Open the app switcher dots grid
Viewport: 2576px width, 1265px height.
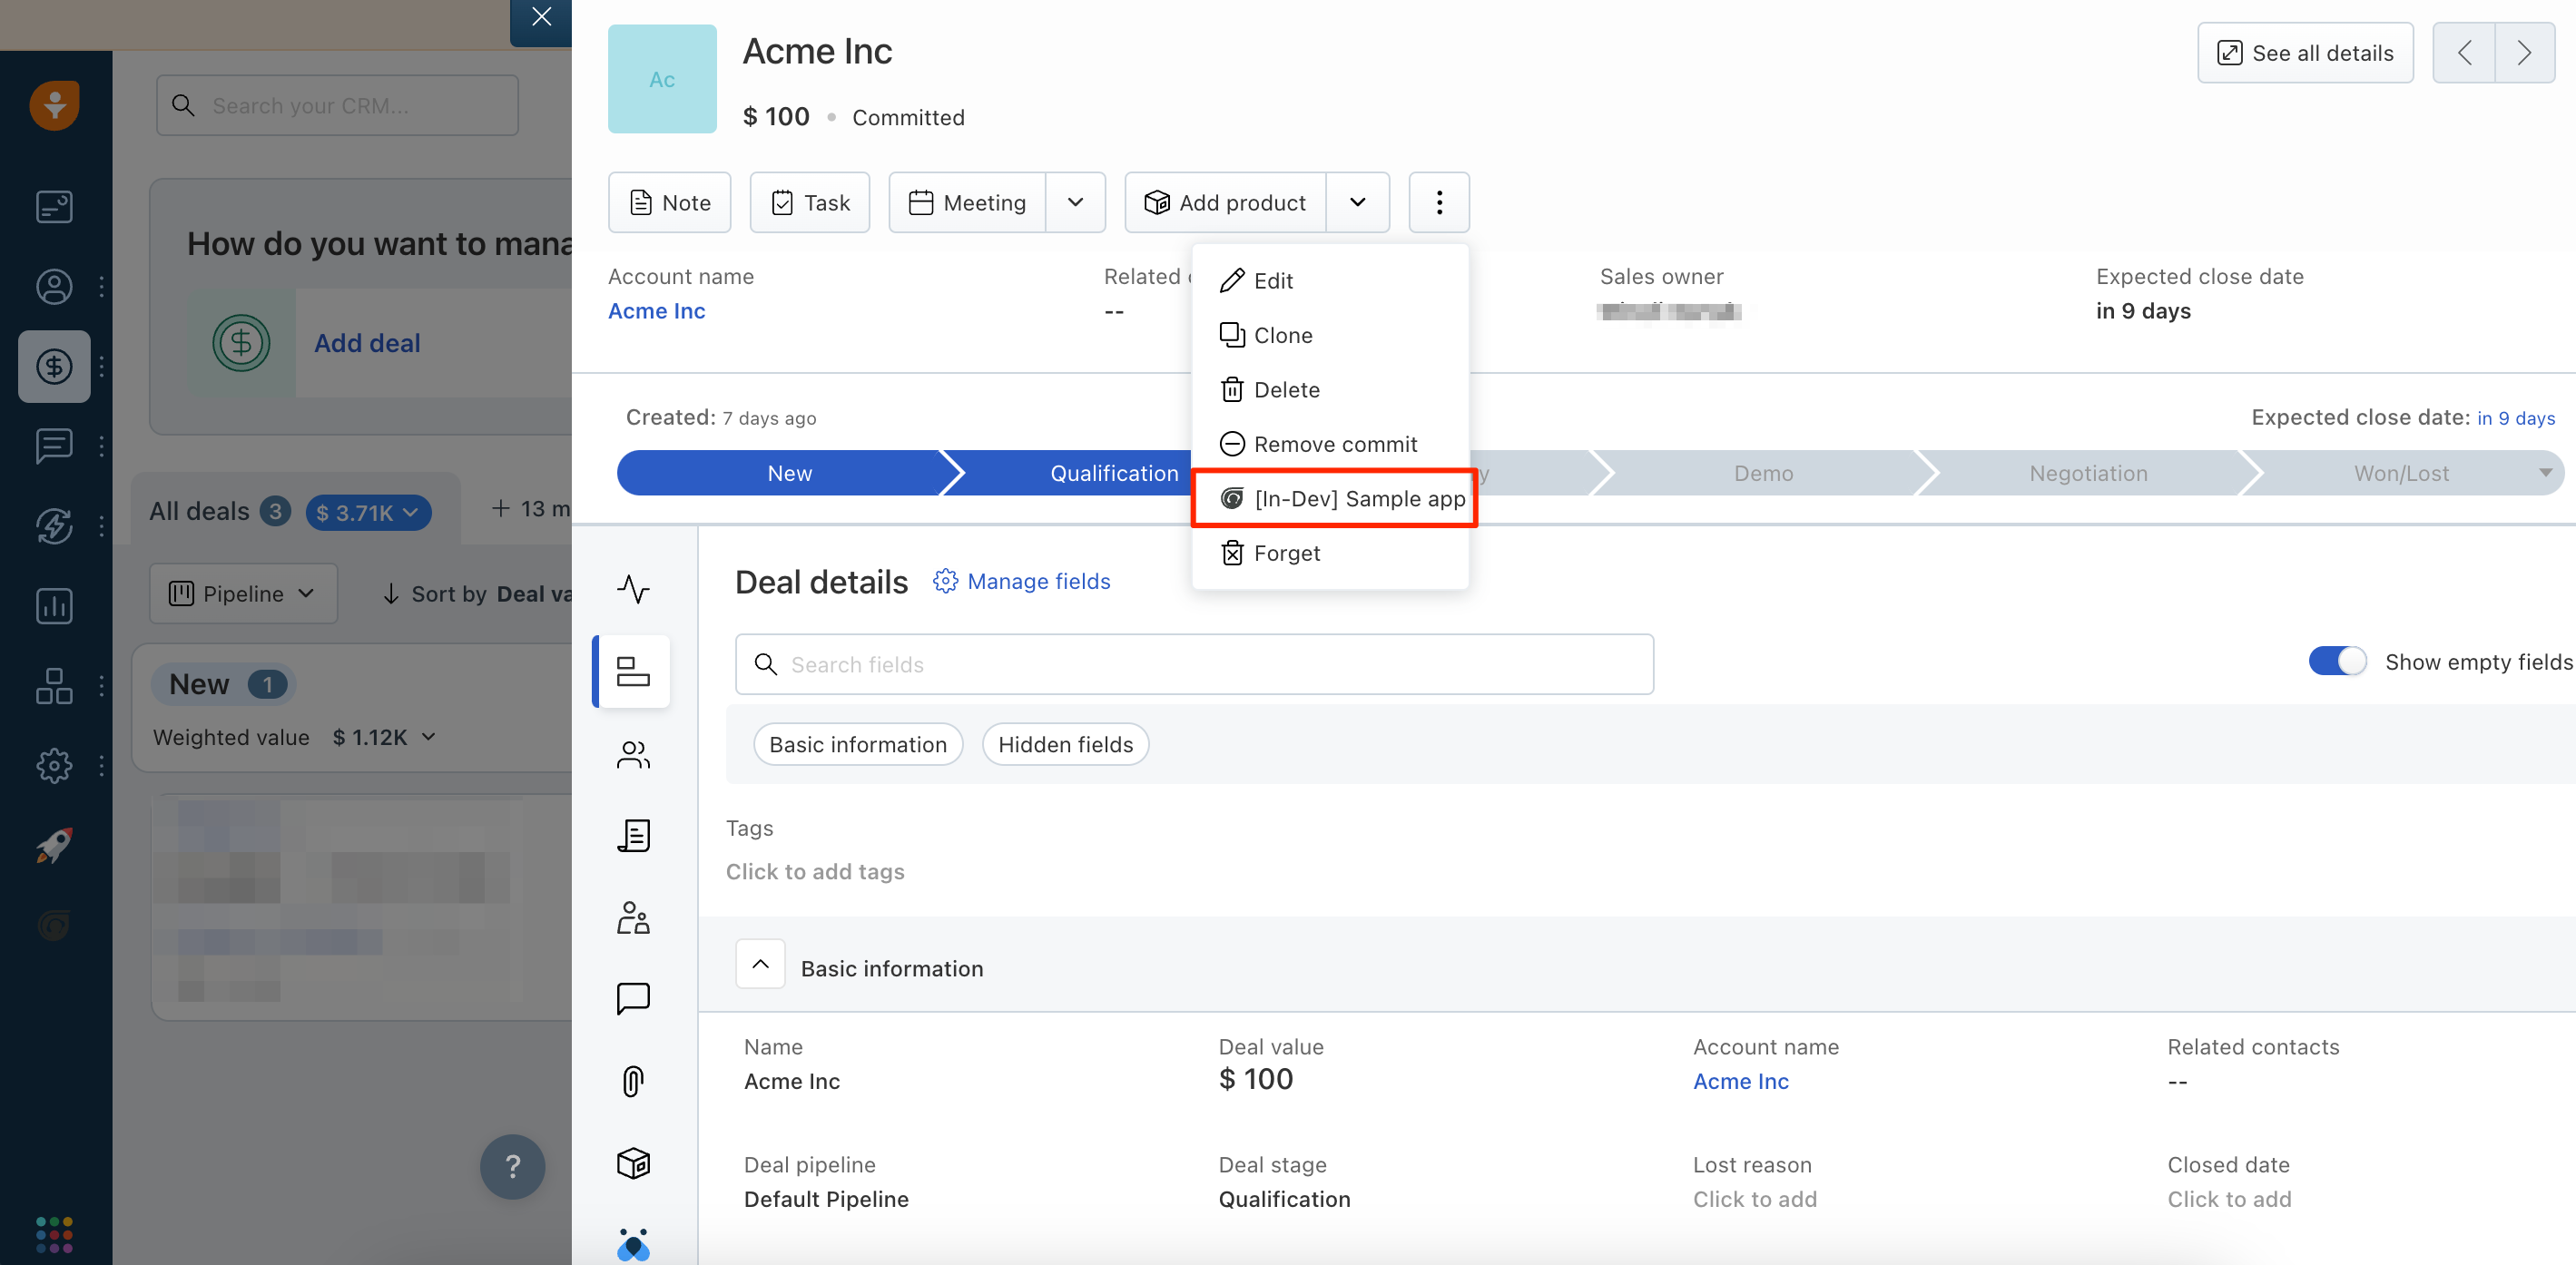click(x=54, y=1234)
